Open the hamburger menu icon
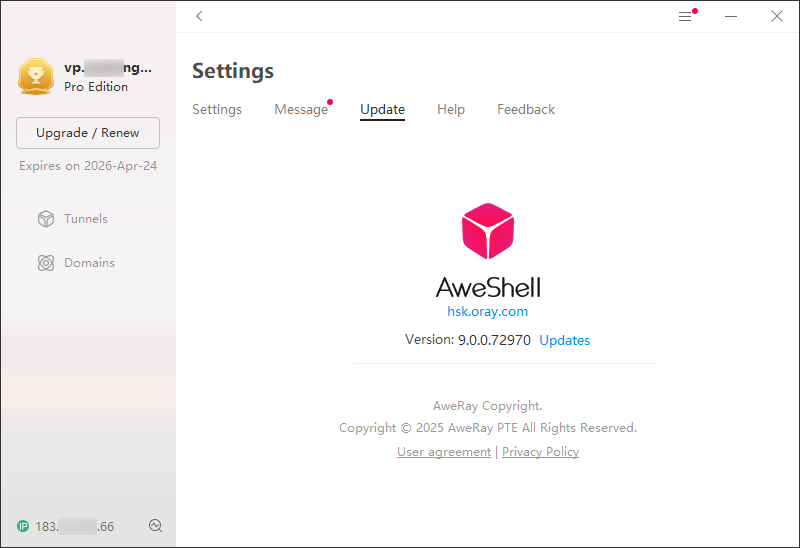The height and width of the screenshot is (548, 800). coord(685,17)
